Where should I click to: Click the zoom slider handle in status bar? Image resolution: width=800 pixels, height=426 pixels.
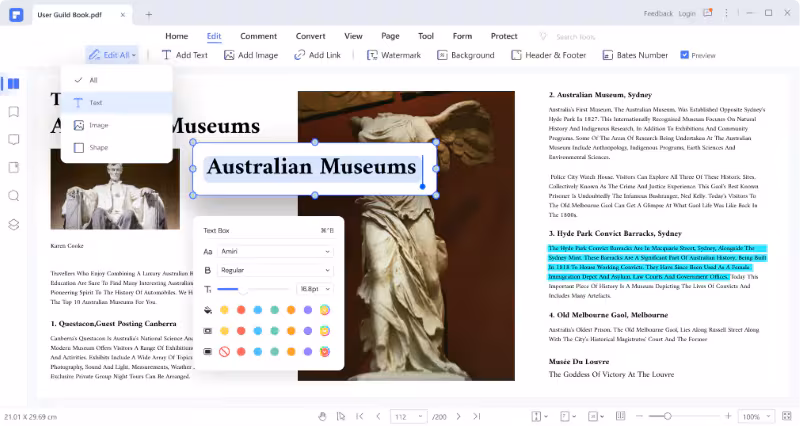(667, 416)
